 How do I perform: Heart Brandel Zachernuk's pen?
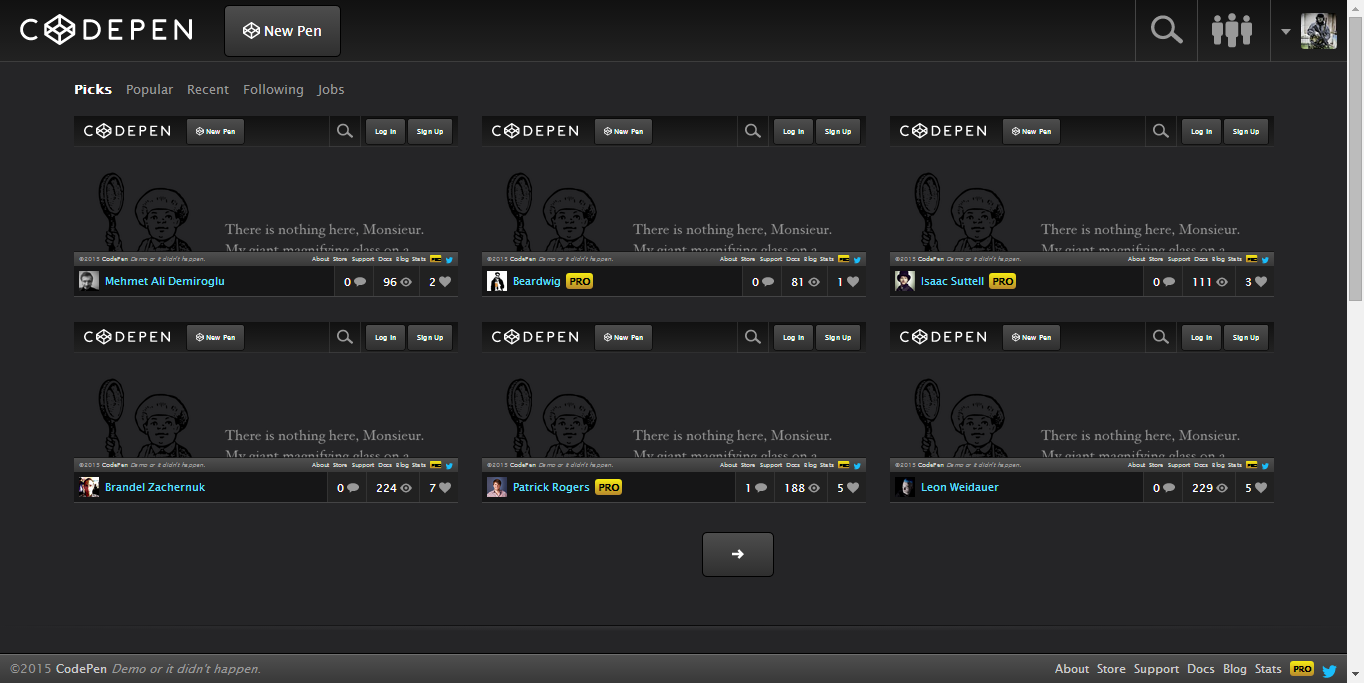(x=445, y=488)
